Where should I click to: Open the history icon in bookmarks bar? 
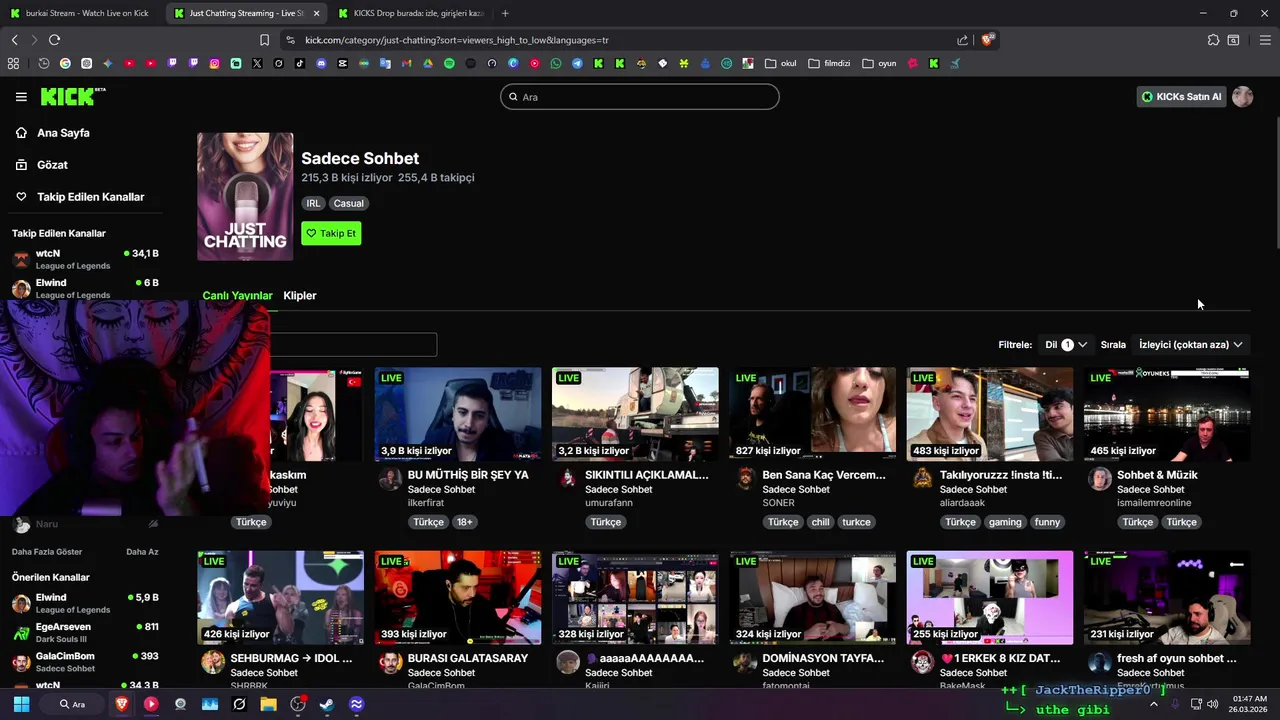tap(44, 63)
